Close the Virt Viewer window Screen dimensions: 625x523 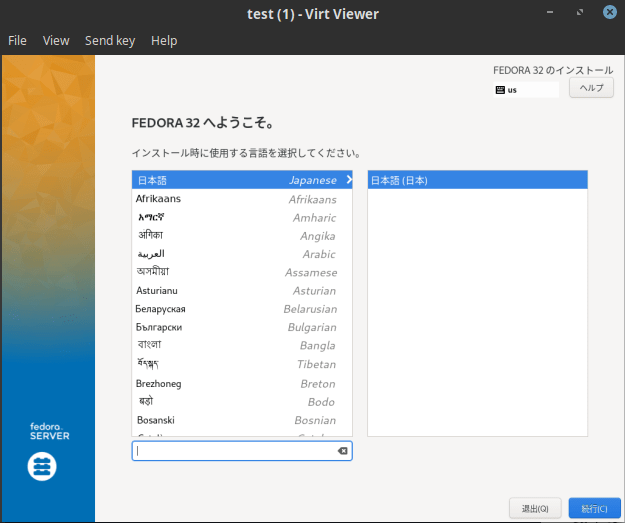point(609,12)
